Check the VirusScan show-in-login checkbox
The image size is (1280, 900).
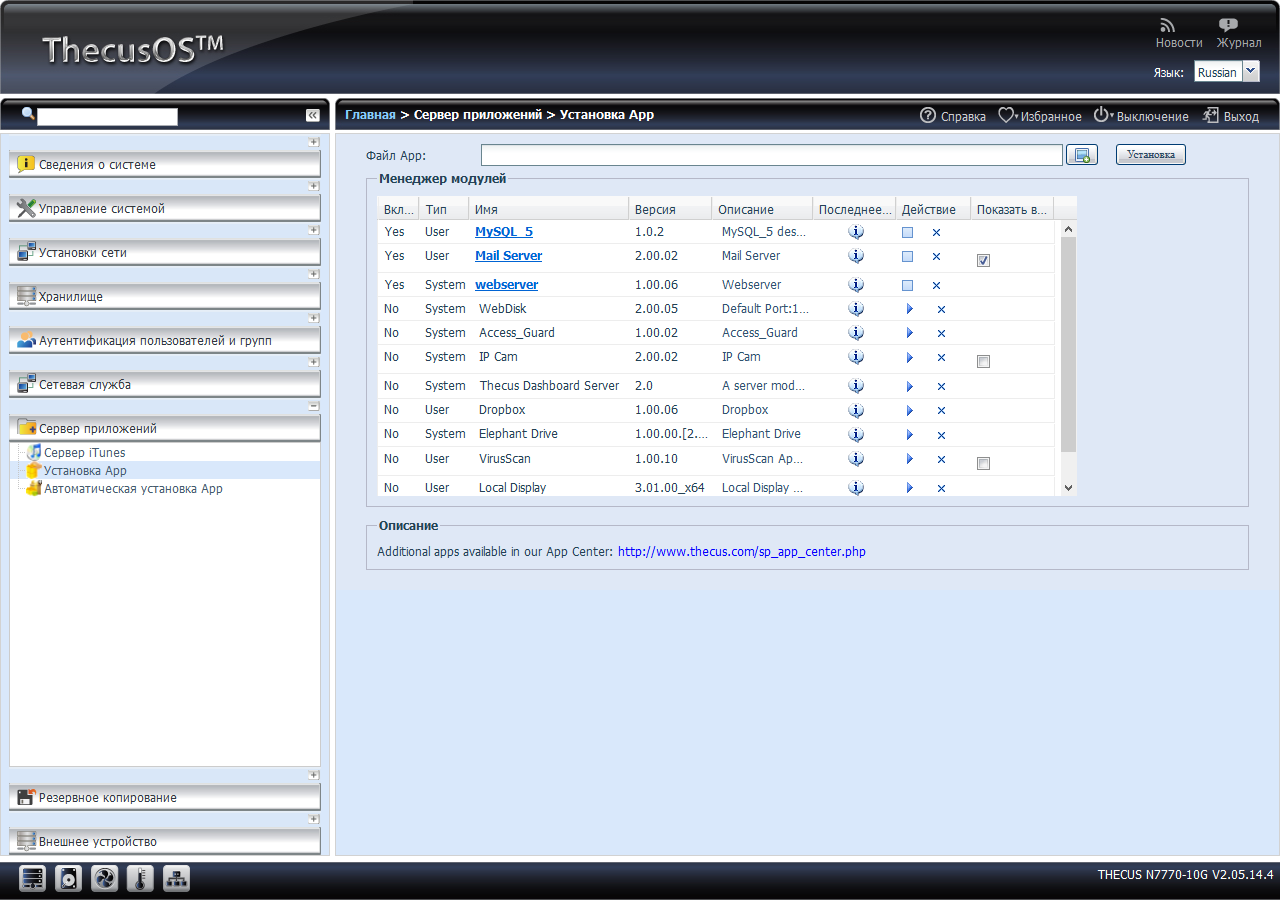pos(983,463)
